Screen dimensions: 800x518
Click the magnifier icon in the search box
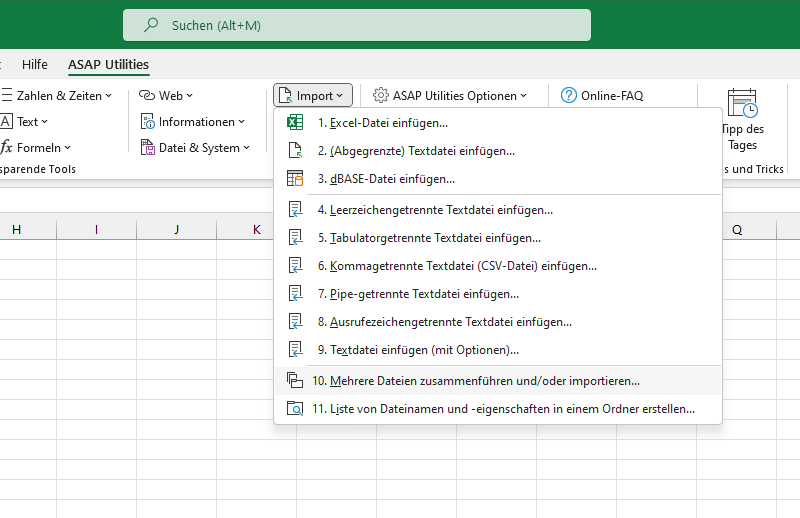click(x=151, y=24)
